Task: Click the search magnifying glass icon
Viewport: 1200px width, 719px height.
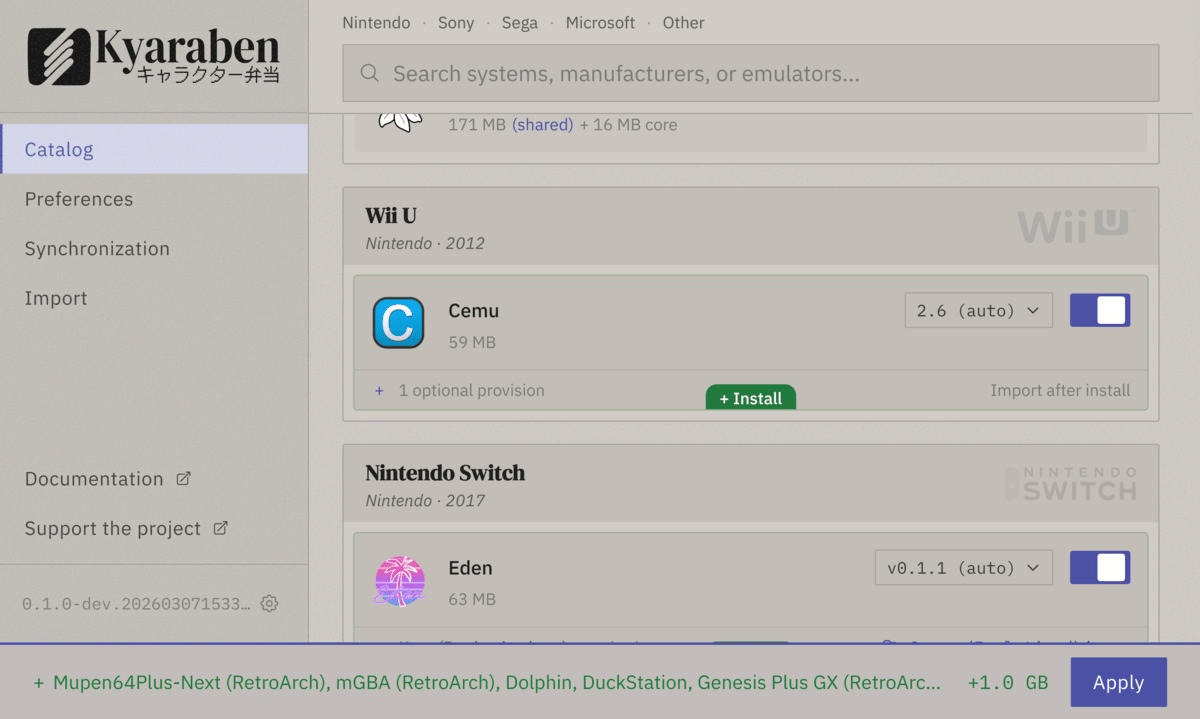Action: (369, 72)
